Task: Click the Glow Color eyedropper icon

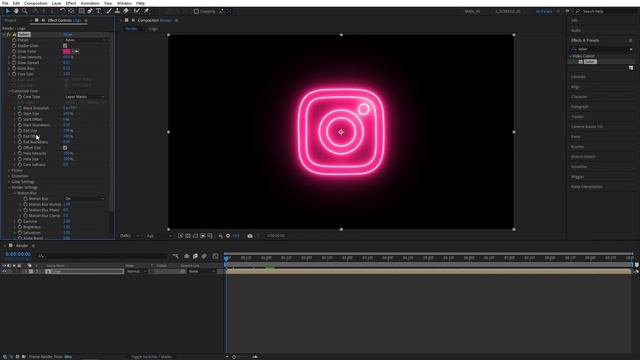Action: (76, 51)
